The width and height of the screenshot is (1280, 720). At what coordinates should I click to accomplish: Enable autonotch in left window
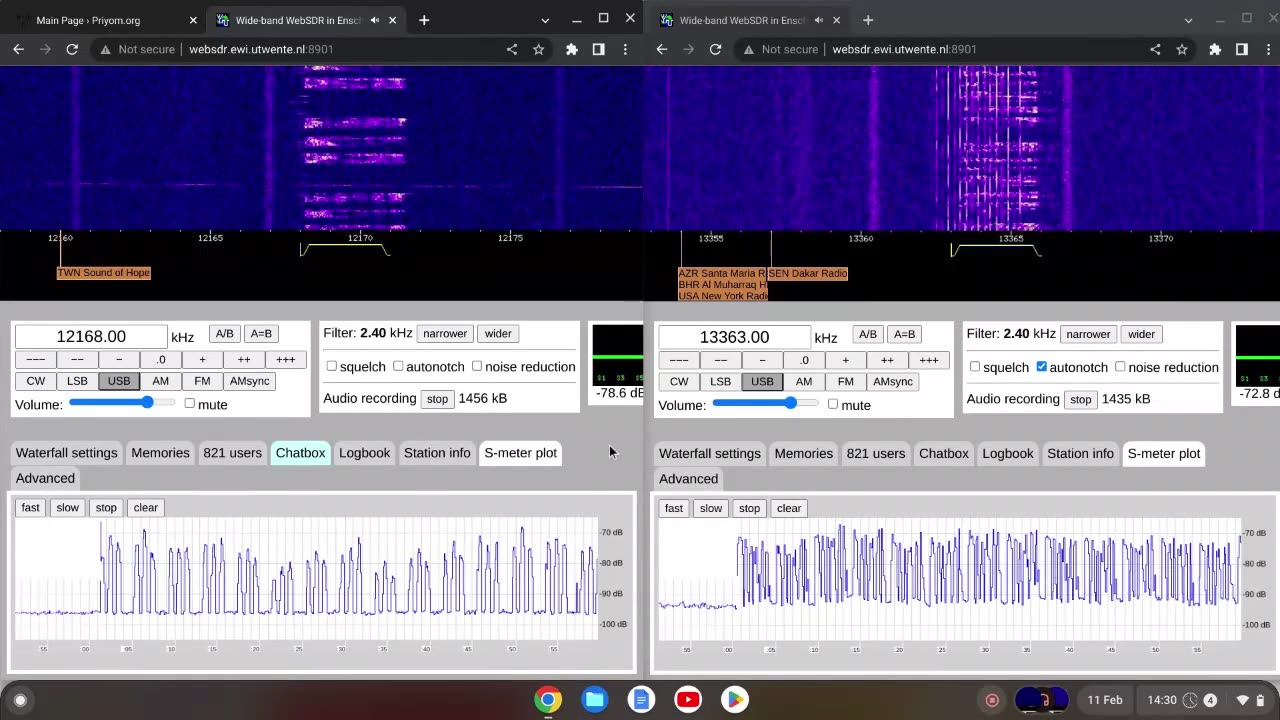pos(398,366)
